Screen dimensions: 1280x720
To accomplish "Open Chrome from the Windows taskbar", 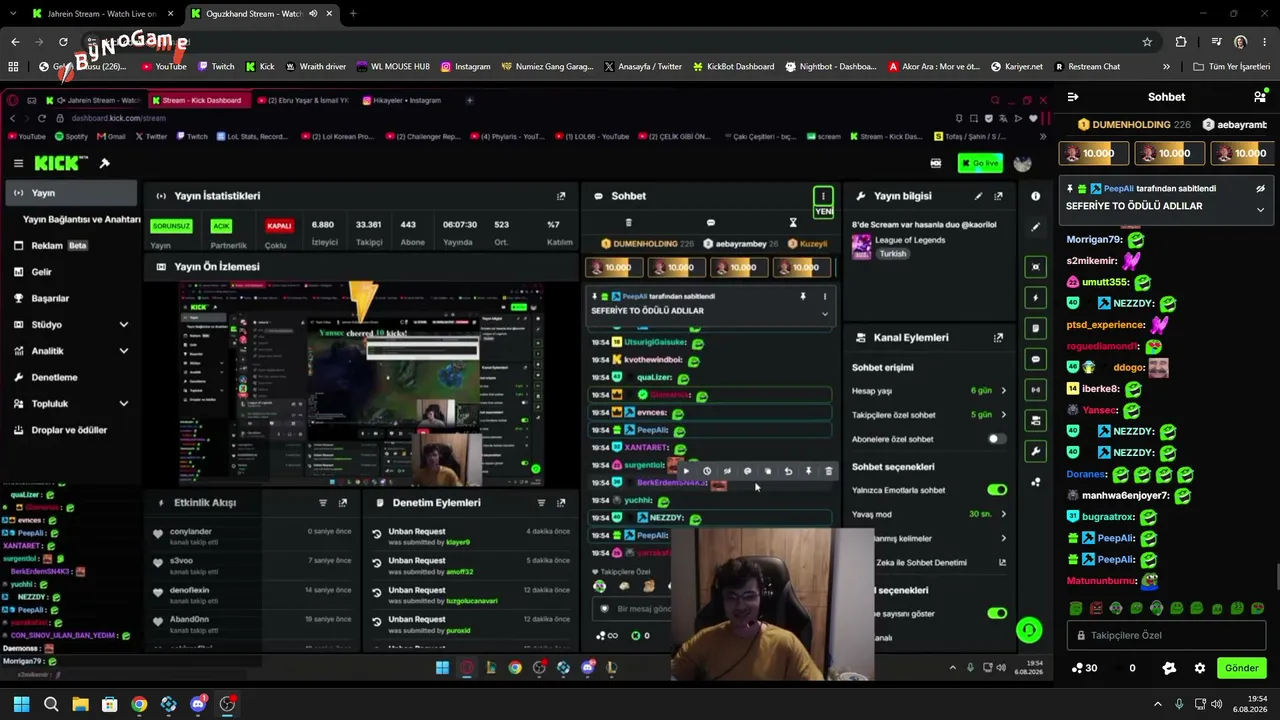I will coord(139,704).
